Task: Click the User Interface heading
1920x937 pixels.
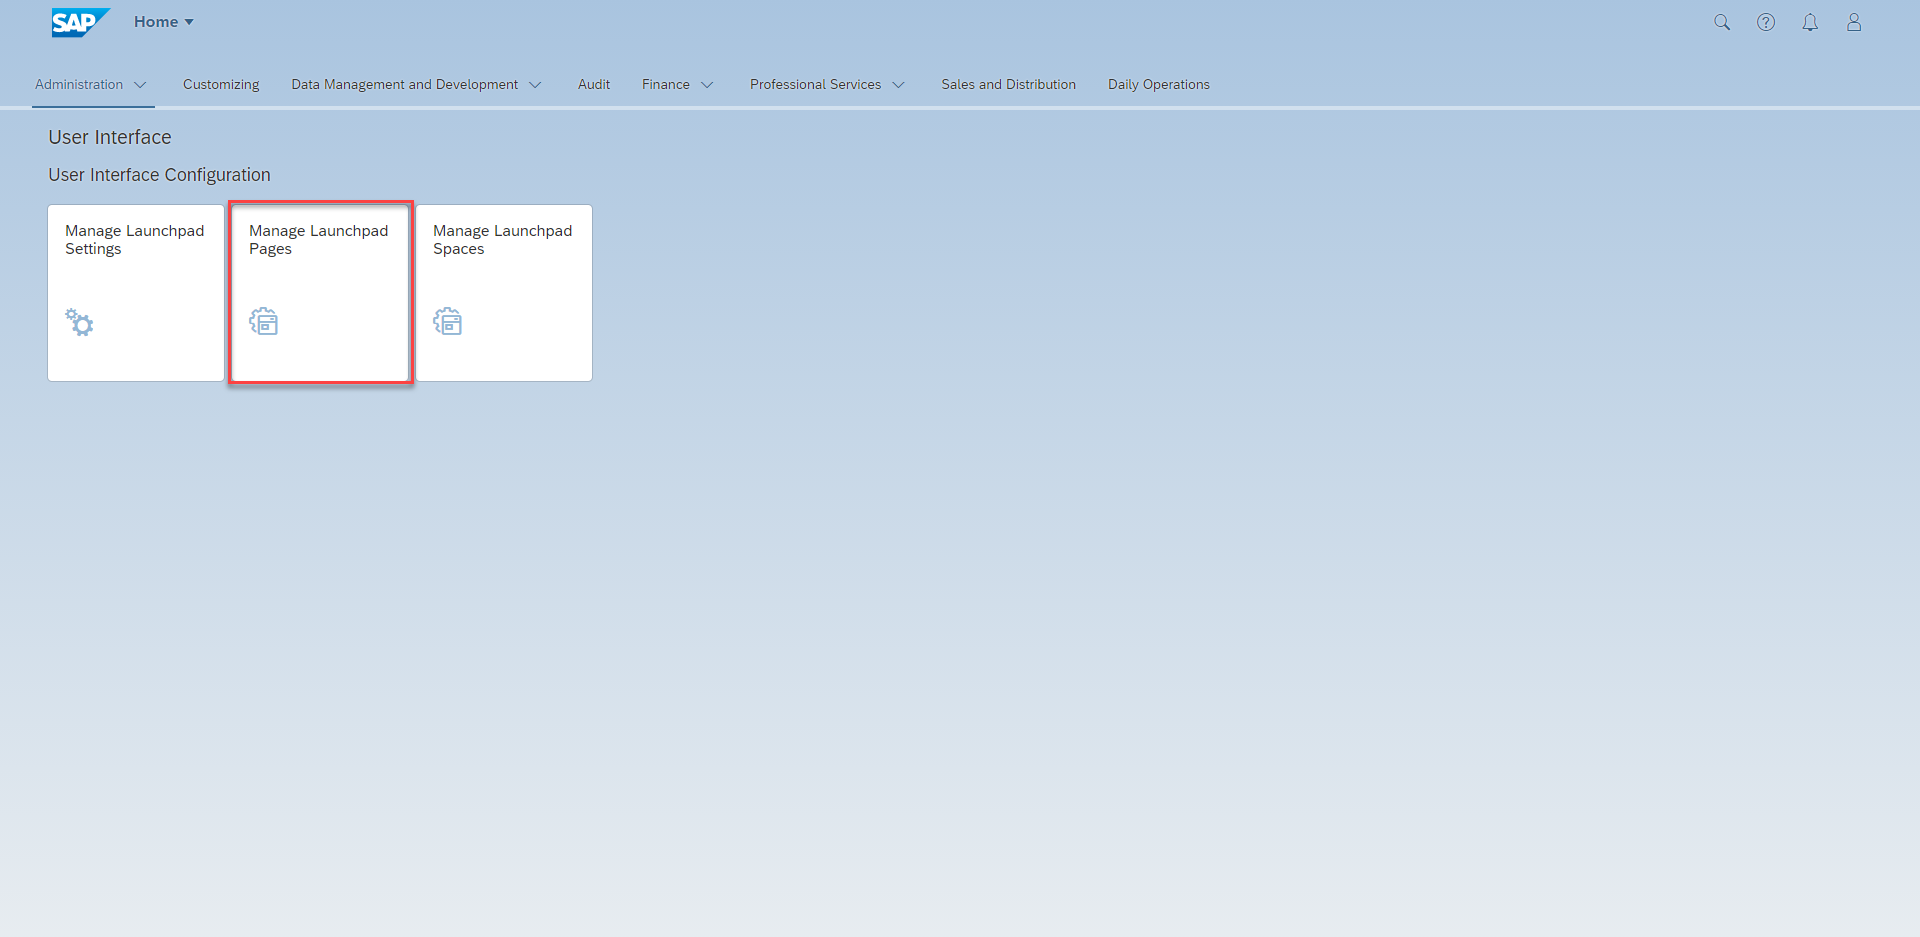Action: pos(110,138)
